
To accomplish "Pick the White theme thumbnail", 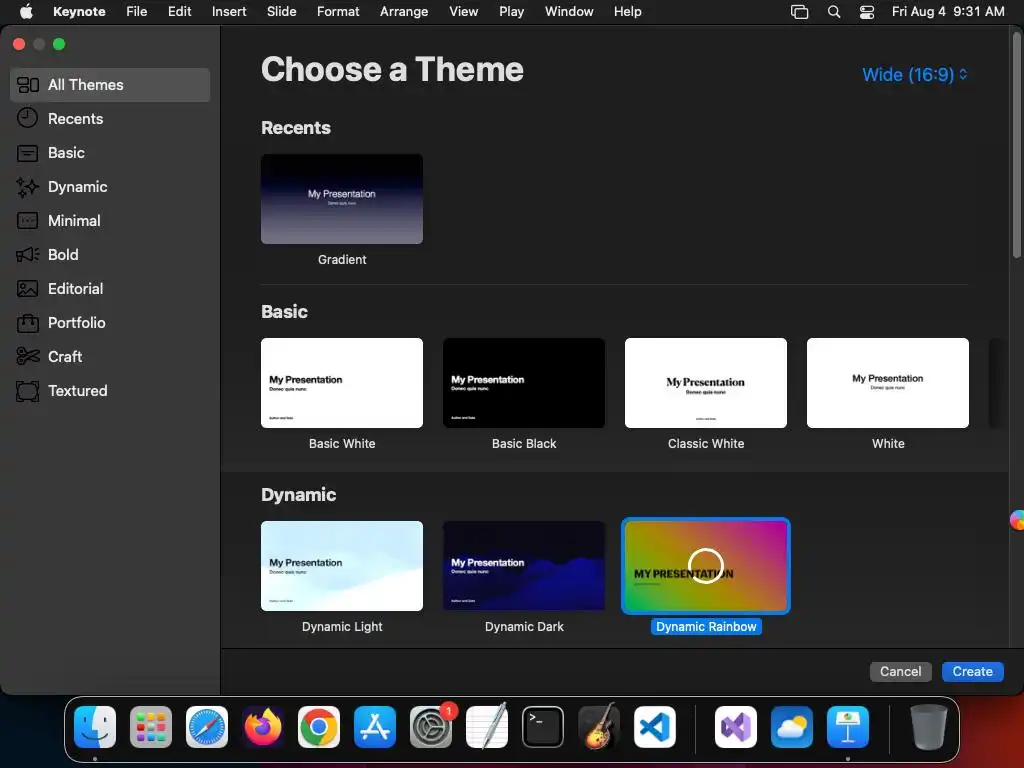I will pos(888,383).
